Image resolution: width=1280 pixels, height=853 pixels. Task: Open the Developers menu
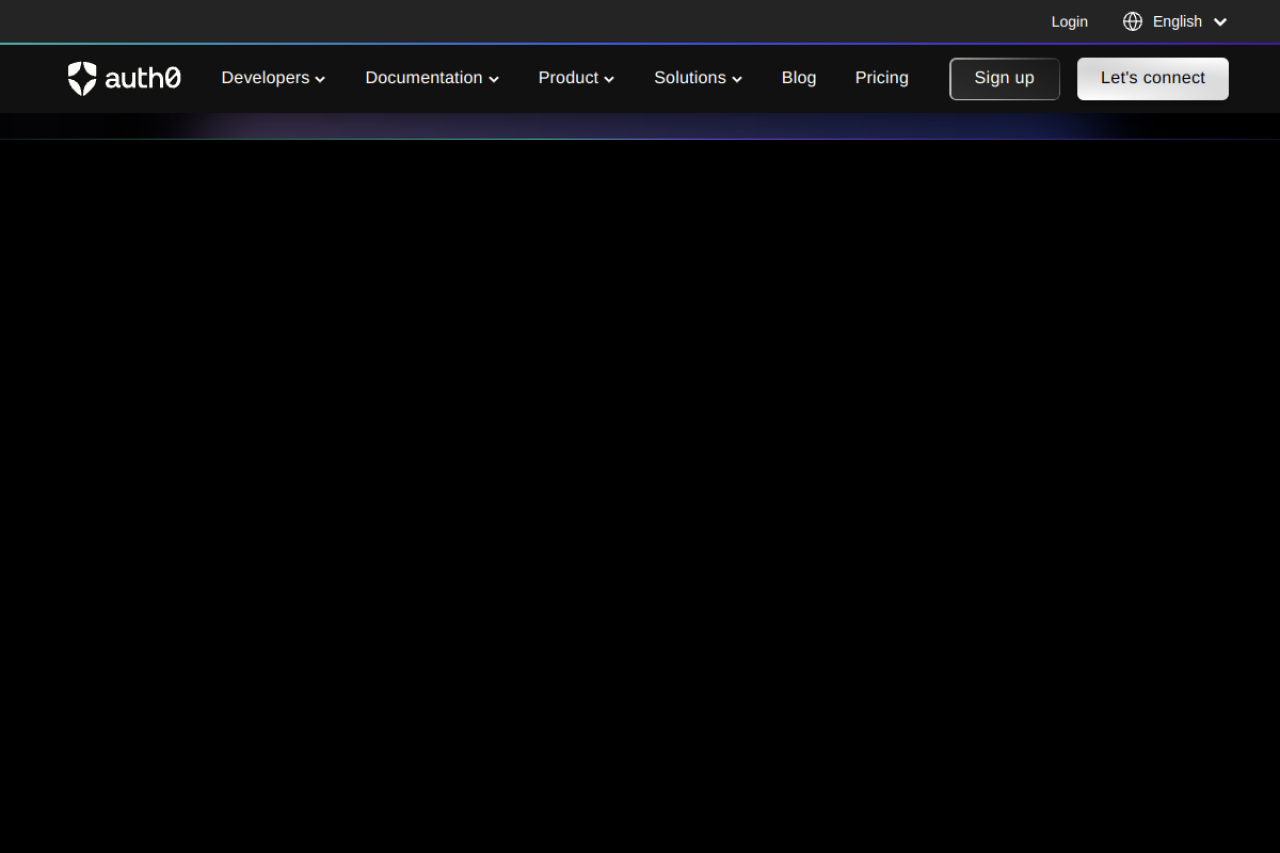click(x=265, y=78)
